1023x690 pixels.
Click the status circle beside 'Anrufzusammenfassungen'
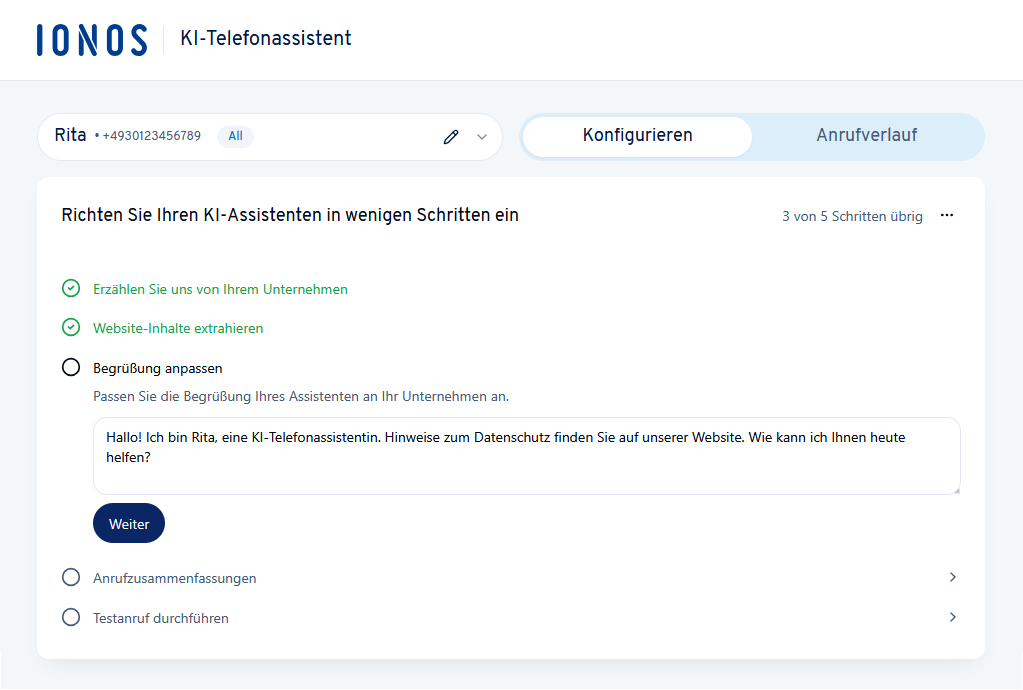click(x=70, y=577)
